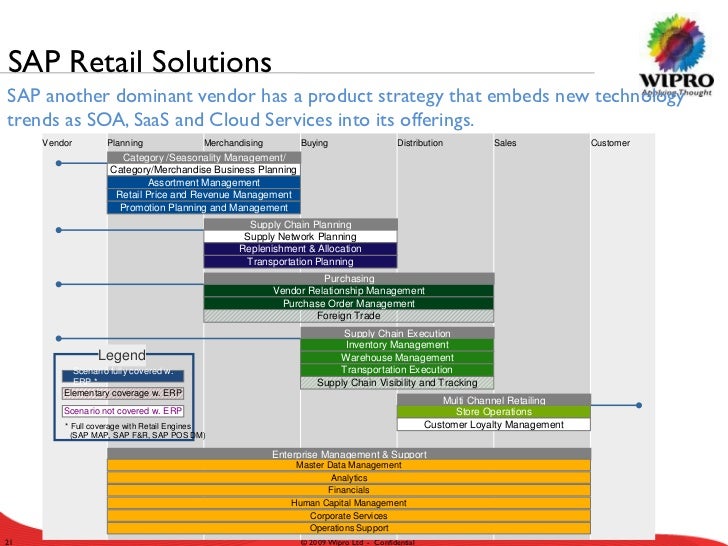Click the blue fully covered legend swatch
The width and height of the screenshot is (728, 546).
(x=123, y=376)
